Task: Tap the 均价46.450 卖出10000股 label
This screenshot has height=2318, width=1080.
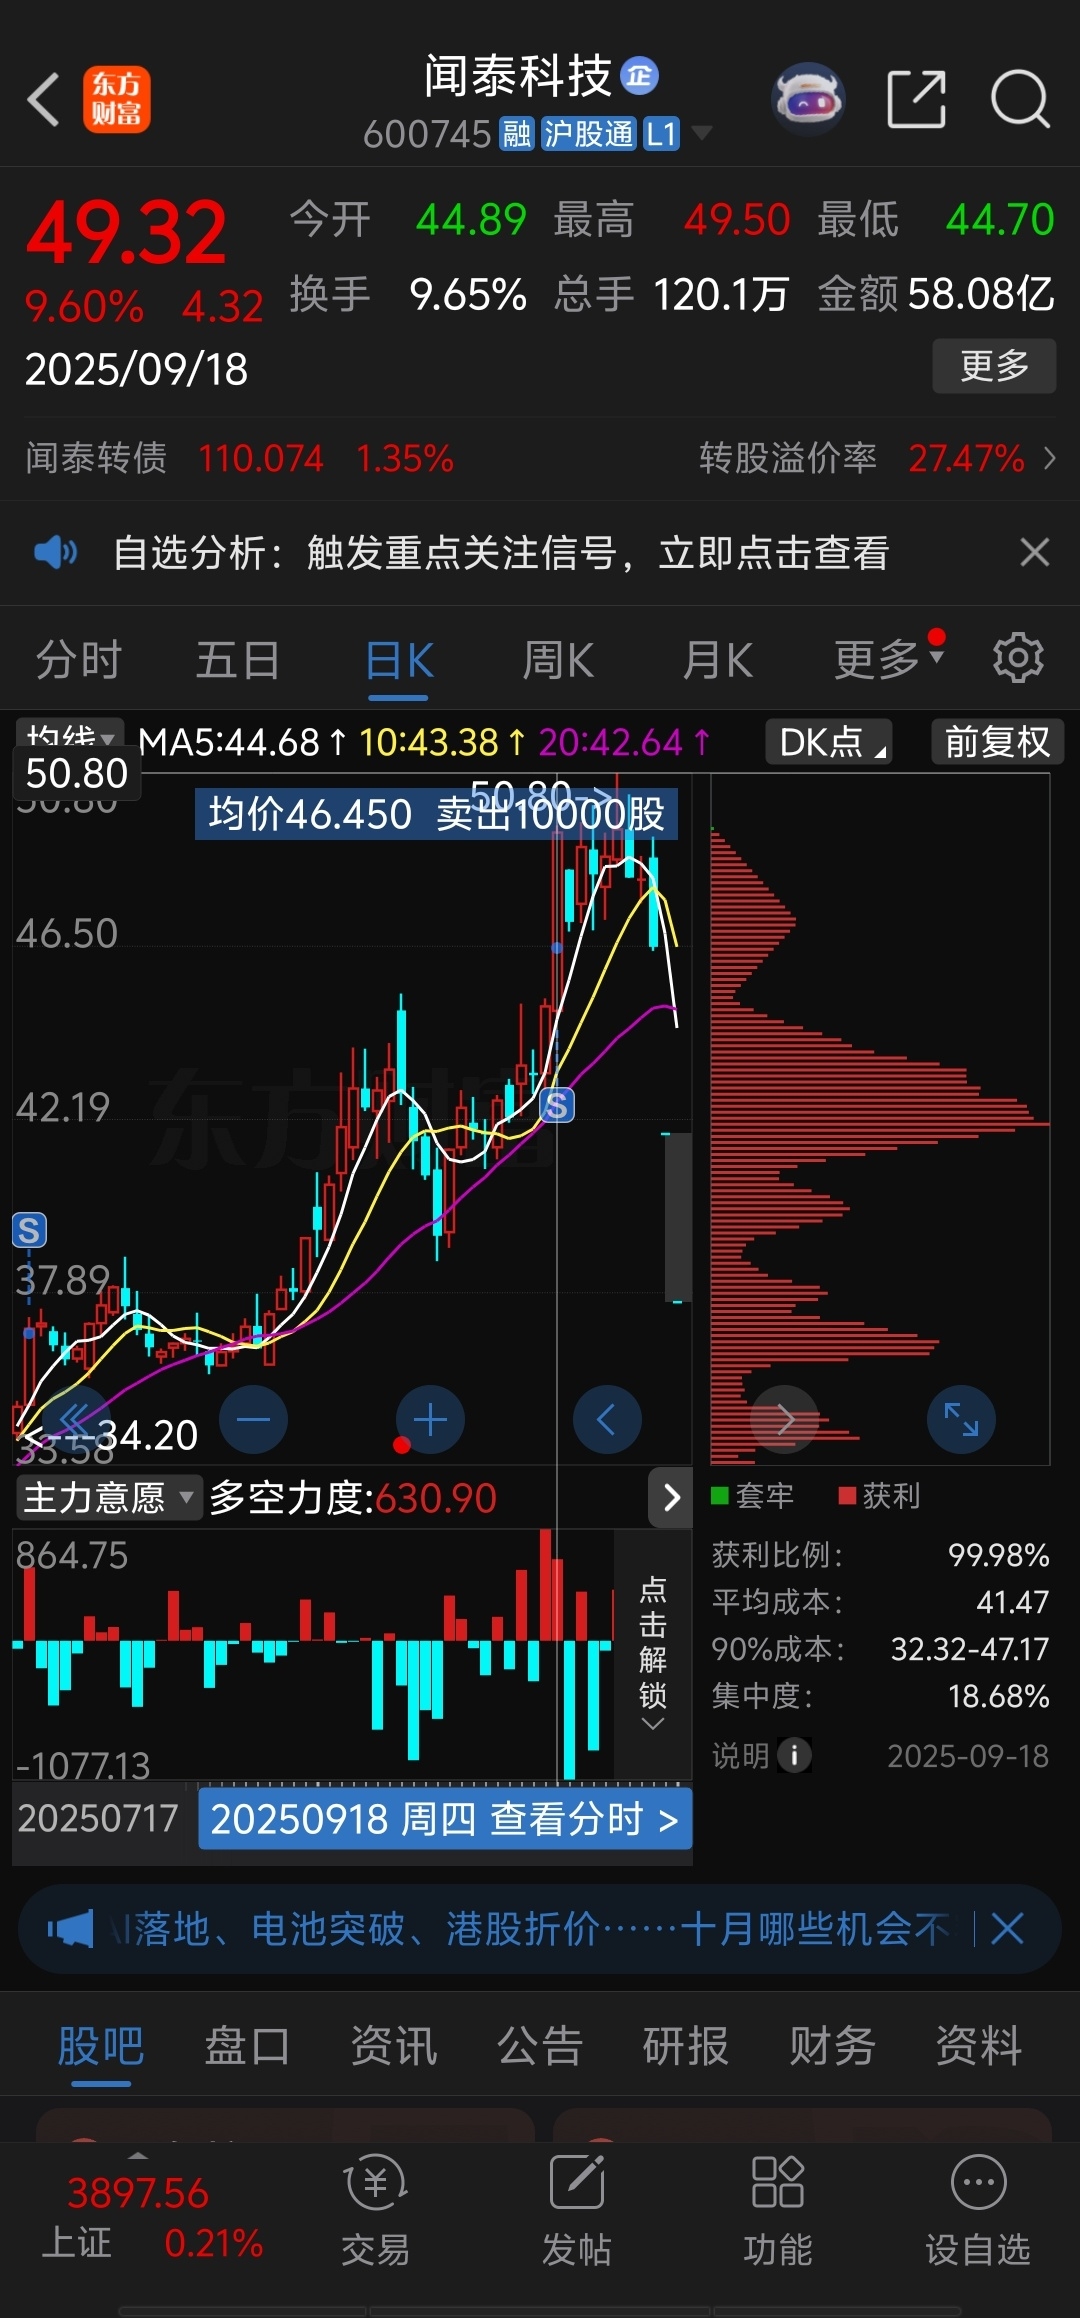Action: point(436,814)
